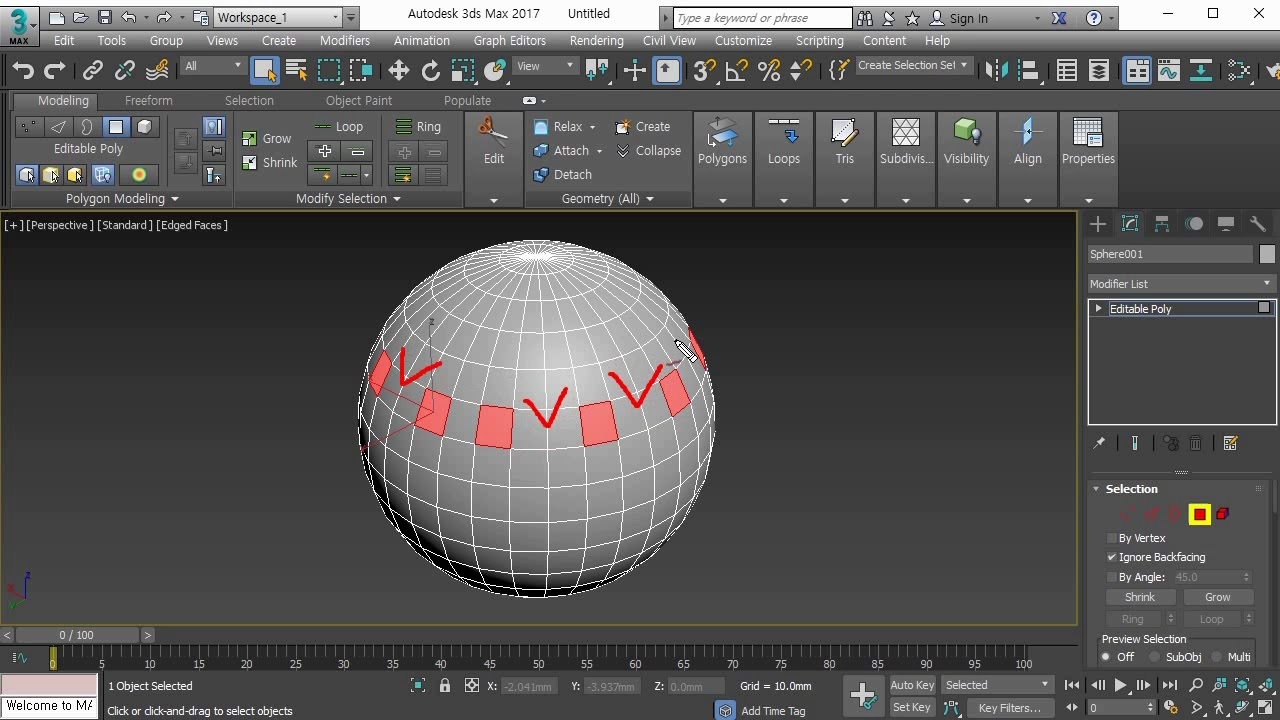Viewport: 1280px width, 720px height.
Task: Choose the Select Object arrow tool
Action: coord(264,70)
